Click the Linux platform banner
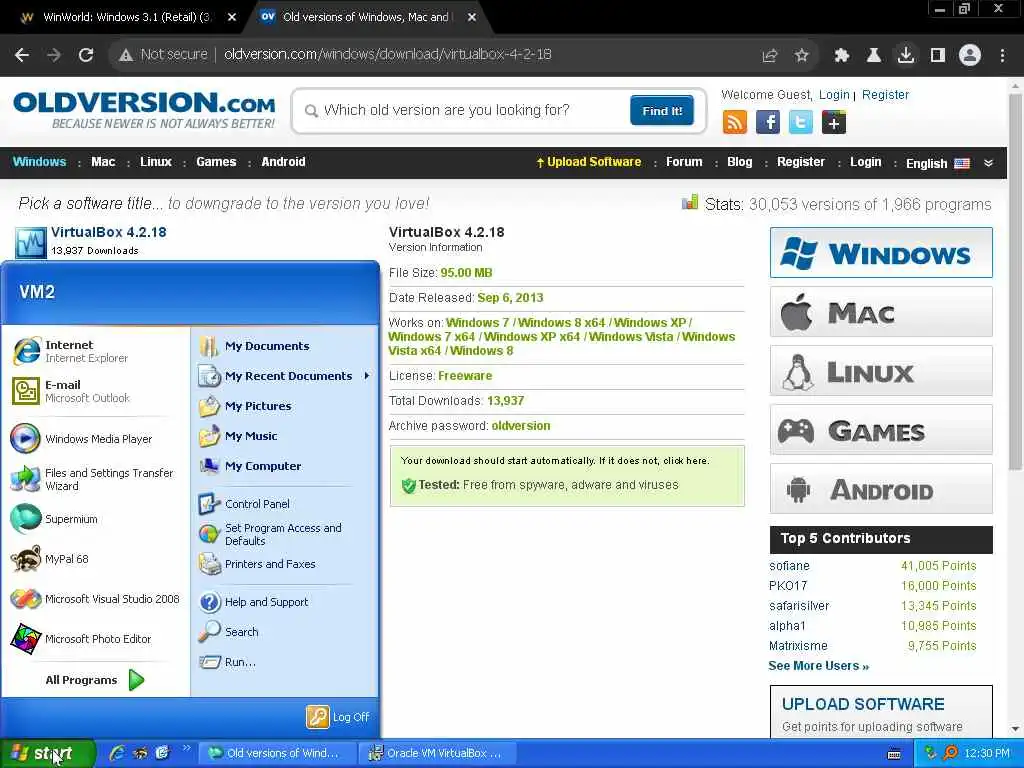The height and width of the screenshot is (768, 1024). tap(881, 371)
